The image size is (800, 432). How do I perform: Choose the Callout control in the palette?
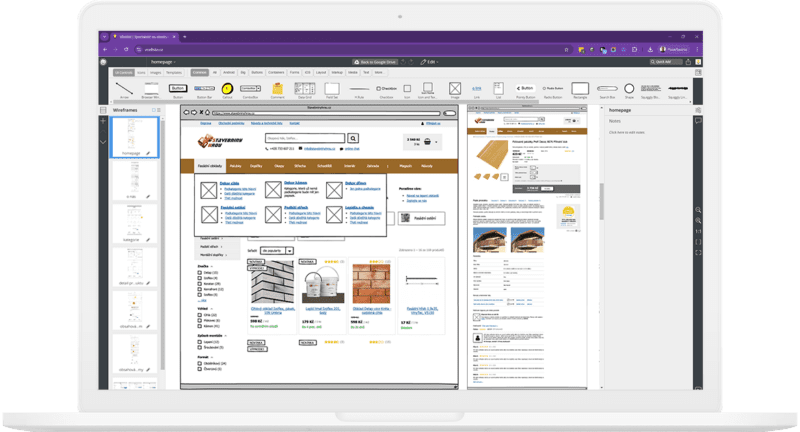point(227,90)
